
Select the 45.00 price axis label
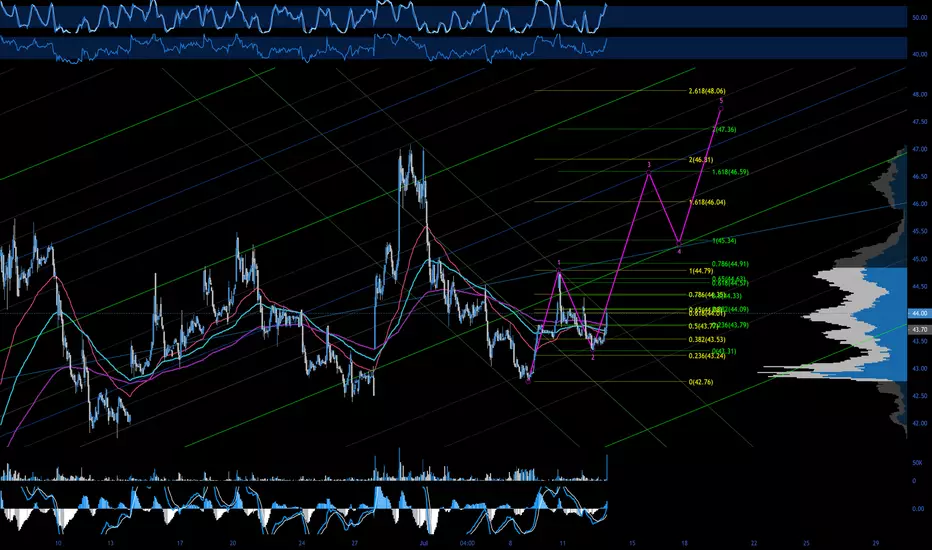pos(920,259)
